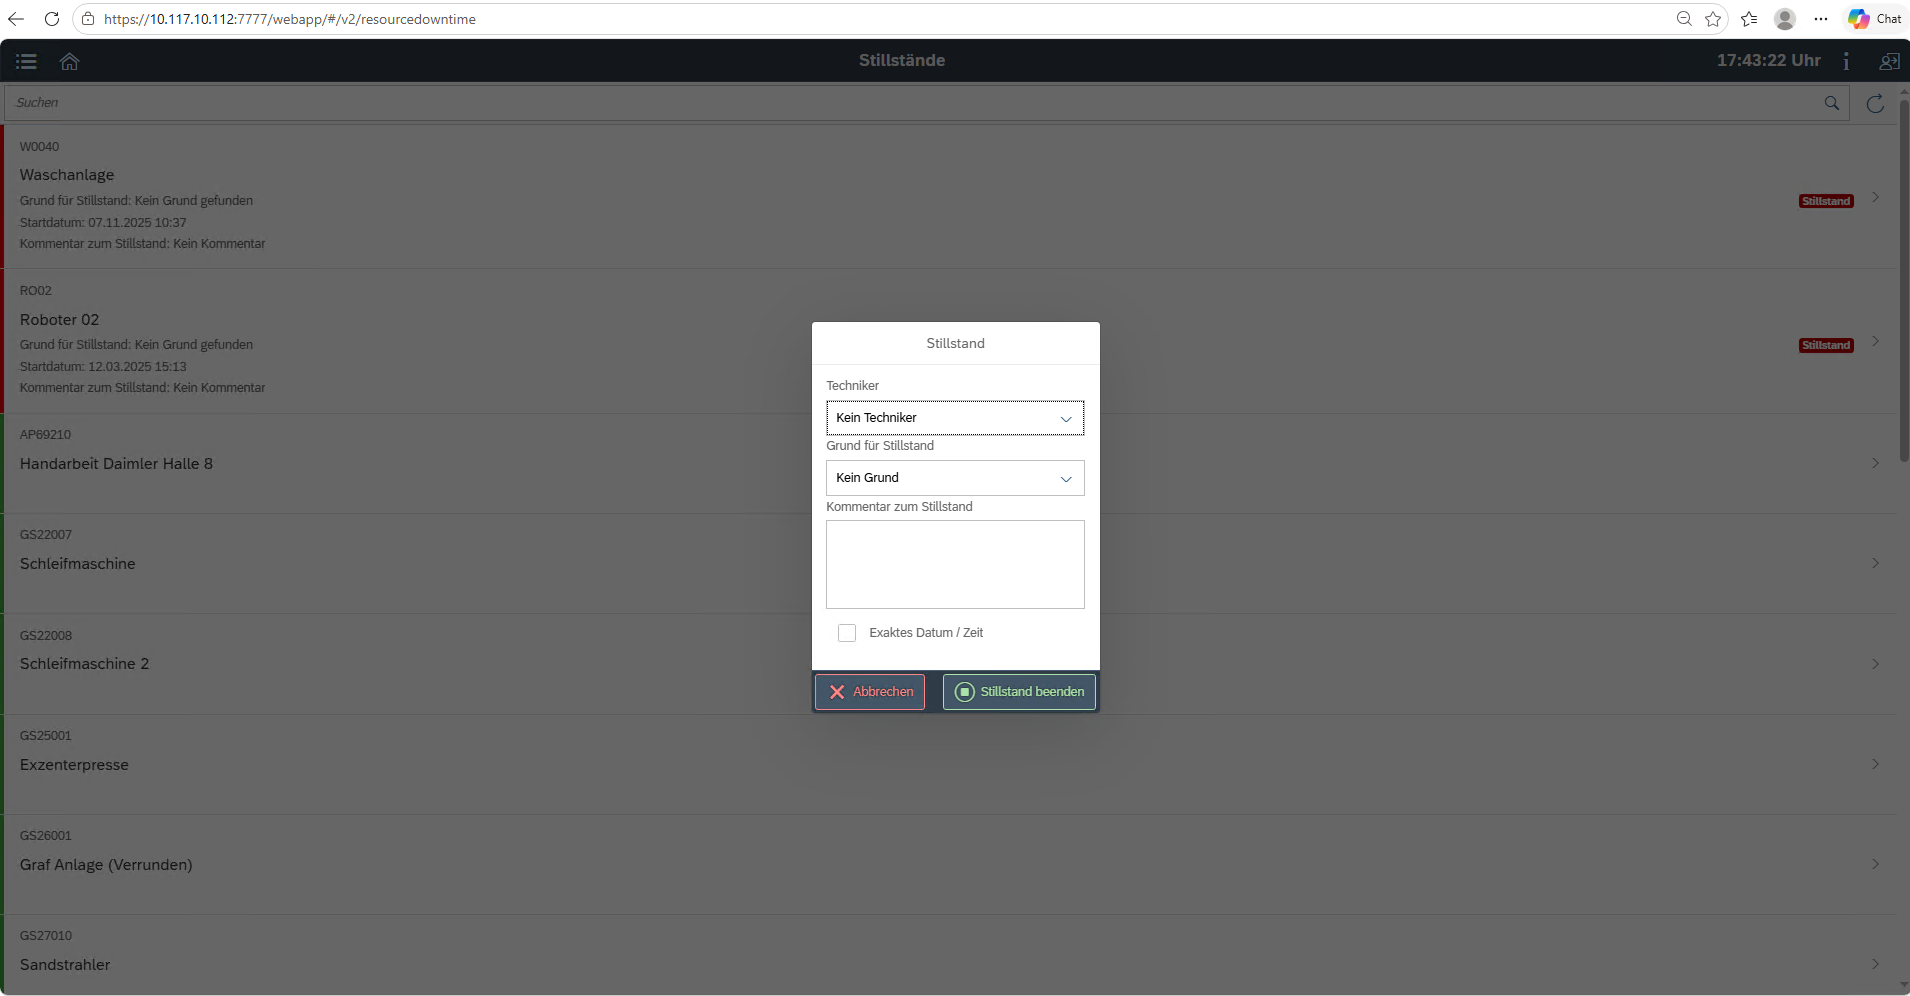Reload the browser page
Image resolution: width=1910 pixels, height=996 pixels.
[51, 19]
